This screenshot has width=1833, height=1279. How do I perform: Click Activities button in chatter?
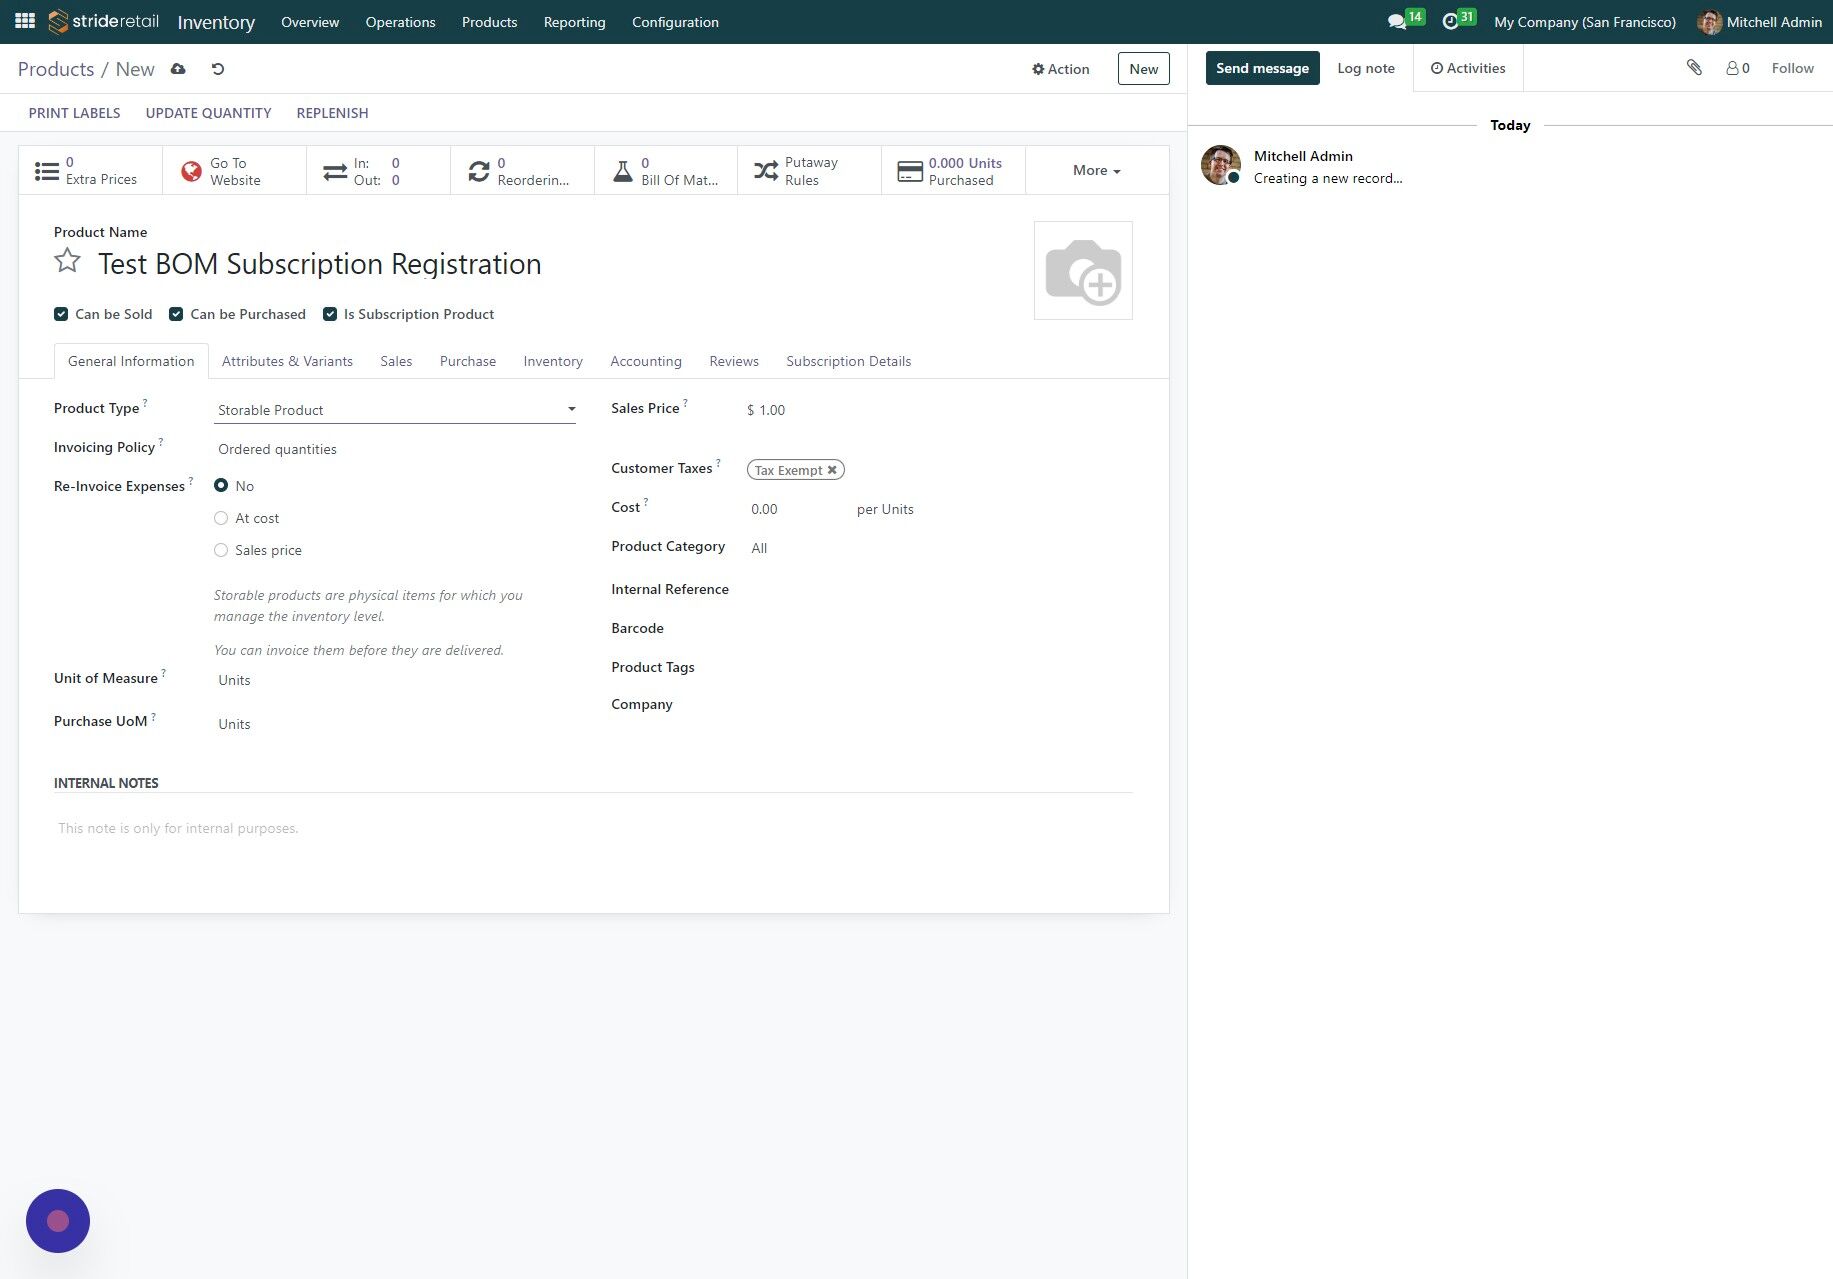coord(1467,68)
